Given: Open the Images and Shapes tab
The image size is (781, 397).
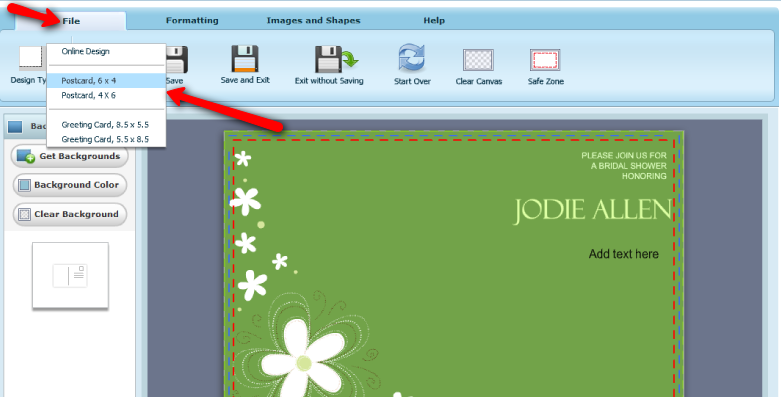Looking at the screenshot, I should [x=313, y=20].
